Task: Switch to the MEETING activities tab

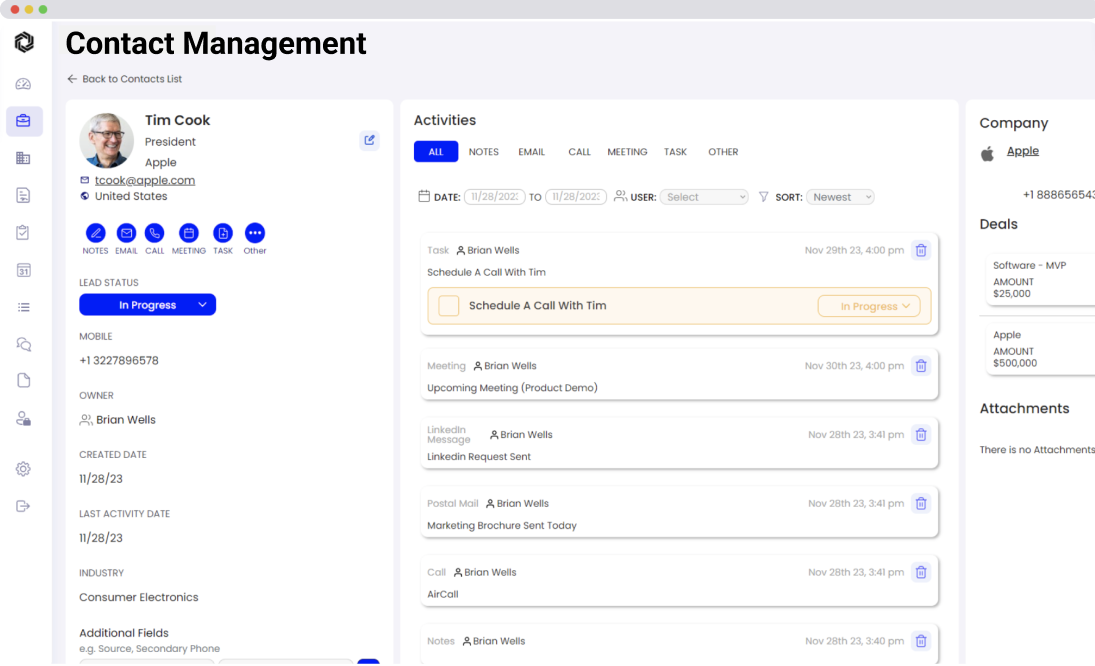Action: point(627,151)
